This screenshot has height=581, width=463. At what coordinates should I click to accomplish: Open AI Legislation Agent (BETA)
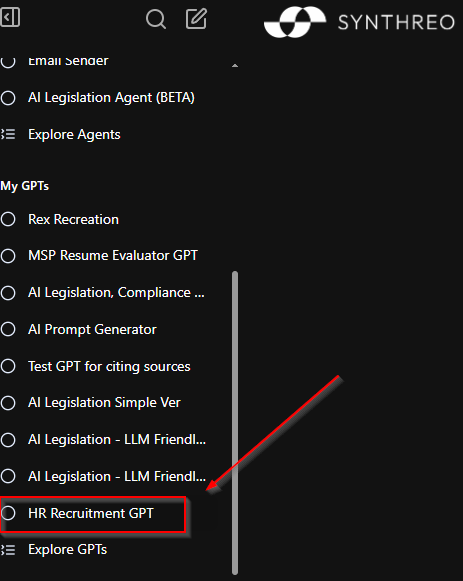pos(111,98)
